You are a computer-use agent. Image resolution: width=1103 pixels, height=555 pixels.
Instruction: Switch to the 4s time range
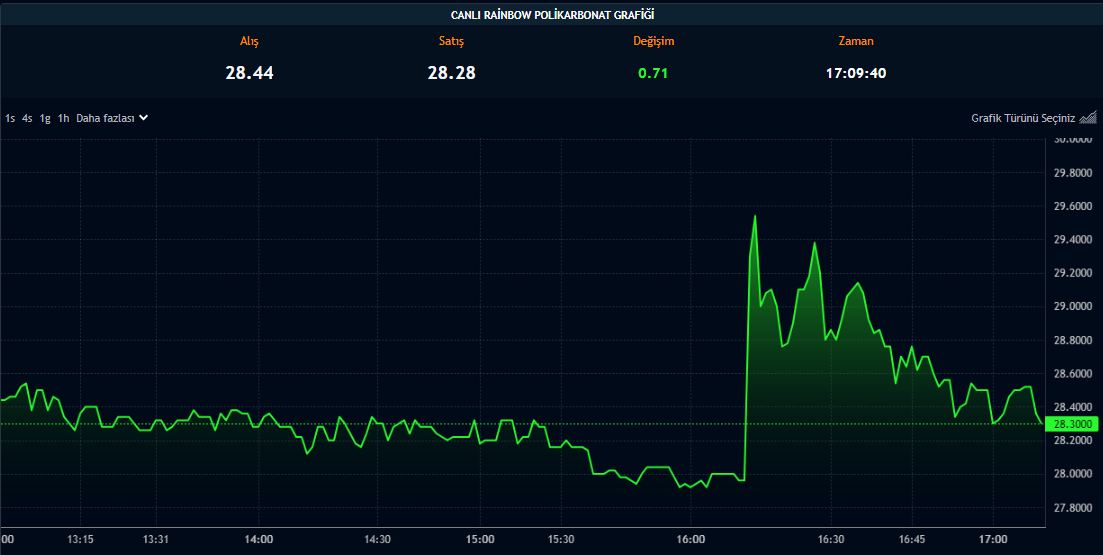[x=27, y=118]
